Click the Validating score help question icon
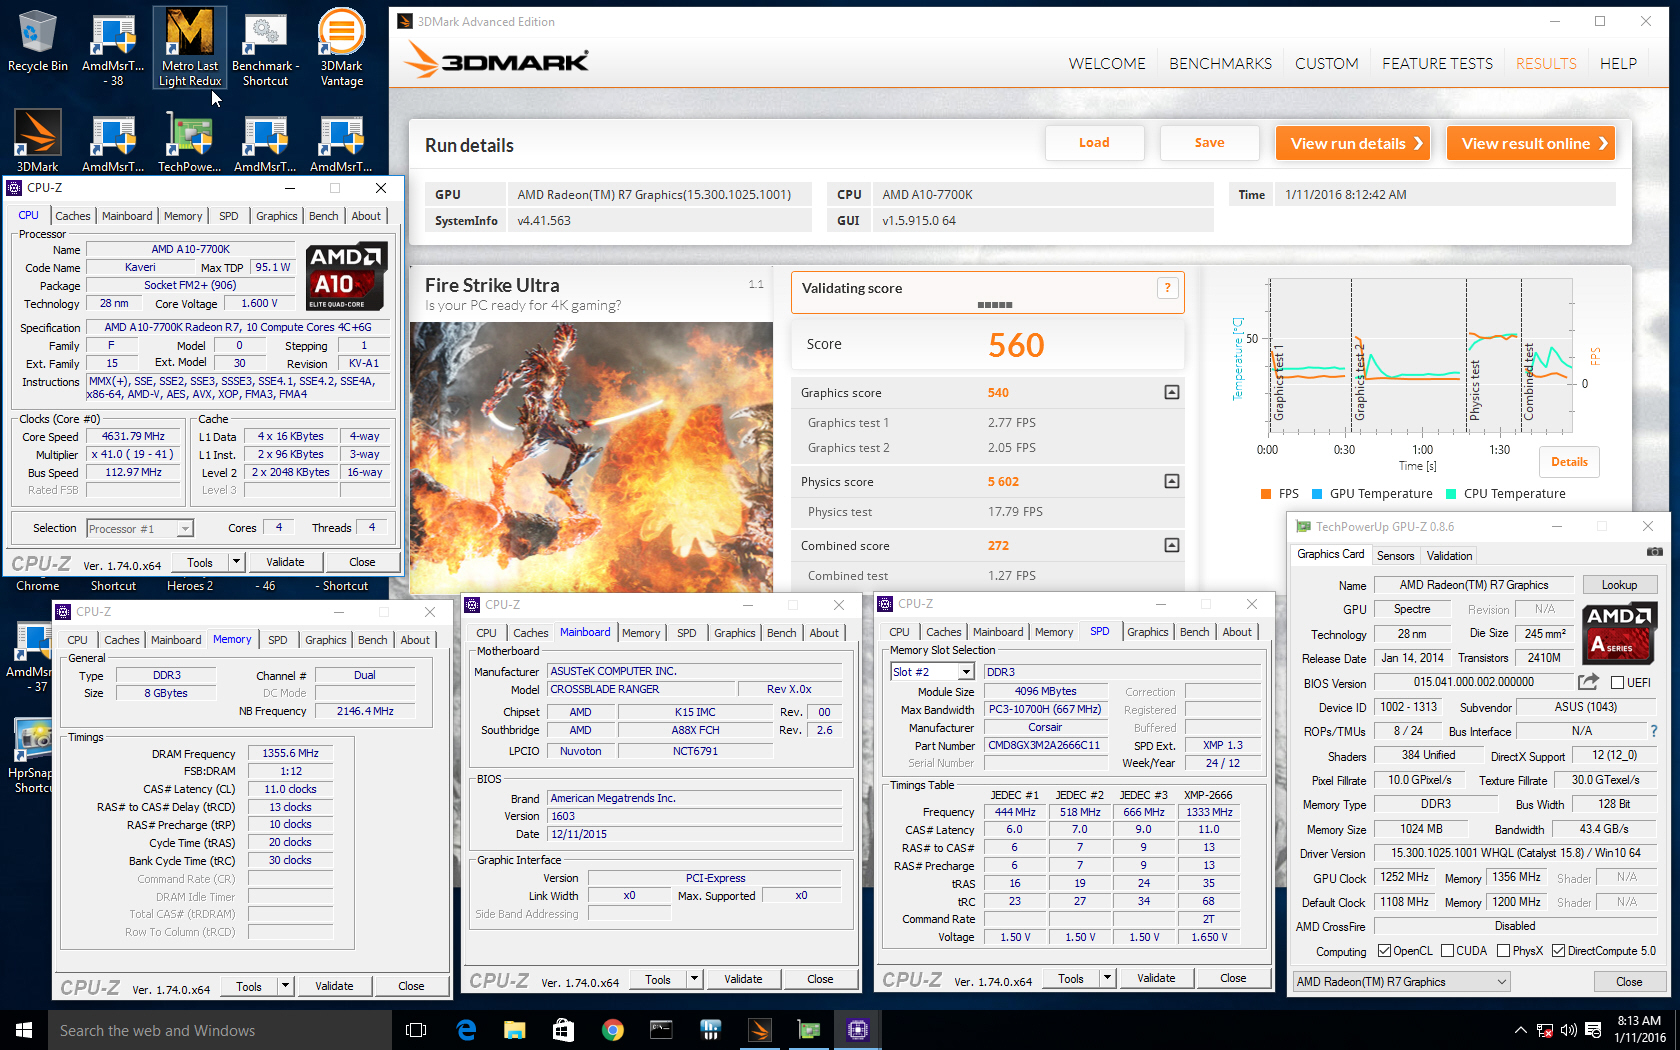The width and height of the screenshot is (1680, 1050). click(1166, 288)
